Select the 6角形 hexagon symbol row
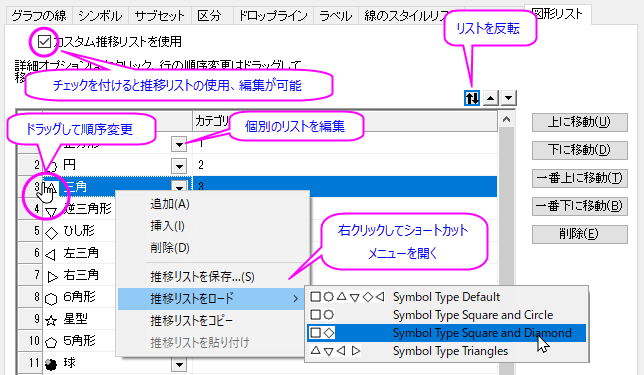 (79, 297)
